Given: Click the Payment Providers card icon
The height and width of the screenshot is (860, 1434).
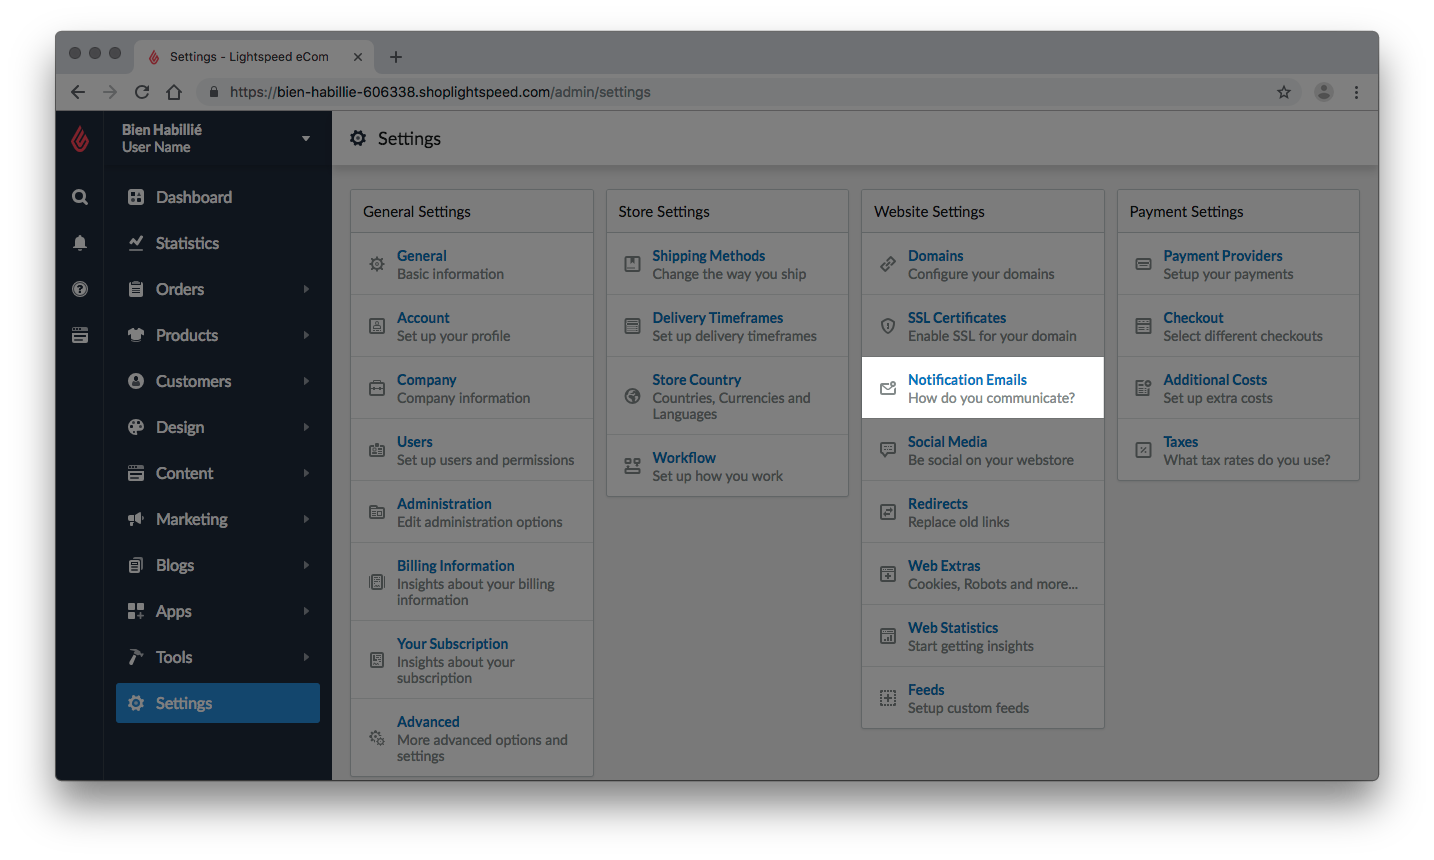Looking at the screenshot, I should tap(1143, 264).
